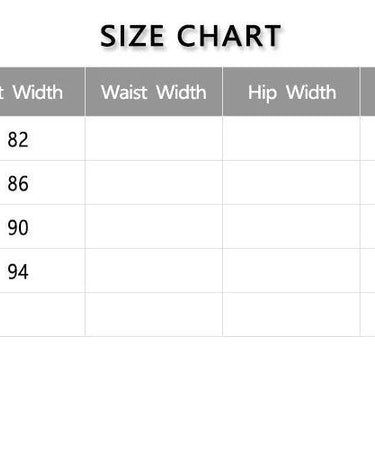
Task: Click the cell showing 90
Action: 42,227
